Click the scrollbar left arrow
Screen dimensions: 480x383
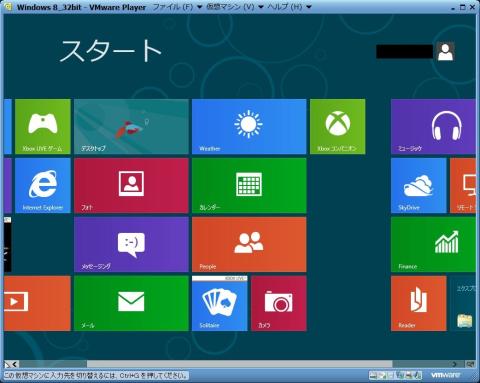coord(14,364)
